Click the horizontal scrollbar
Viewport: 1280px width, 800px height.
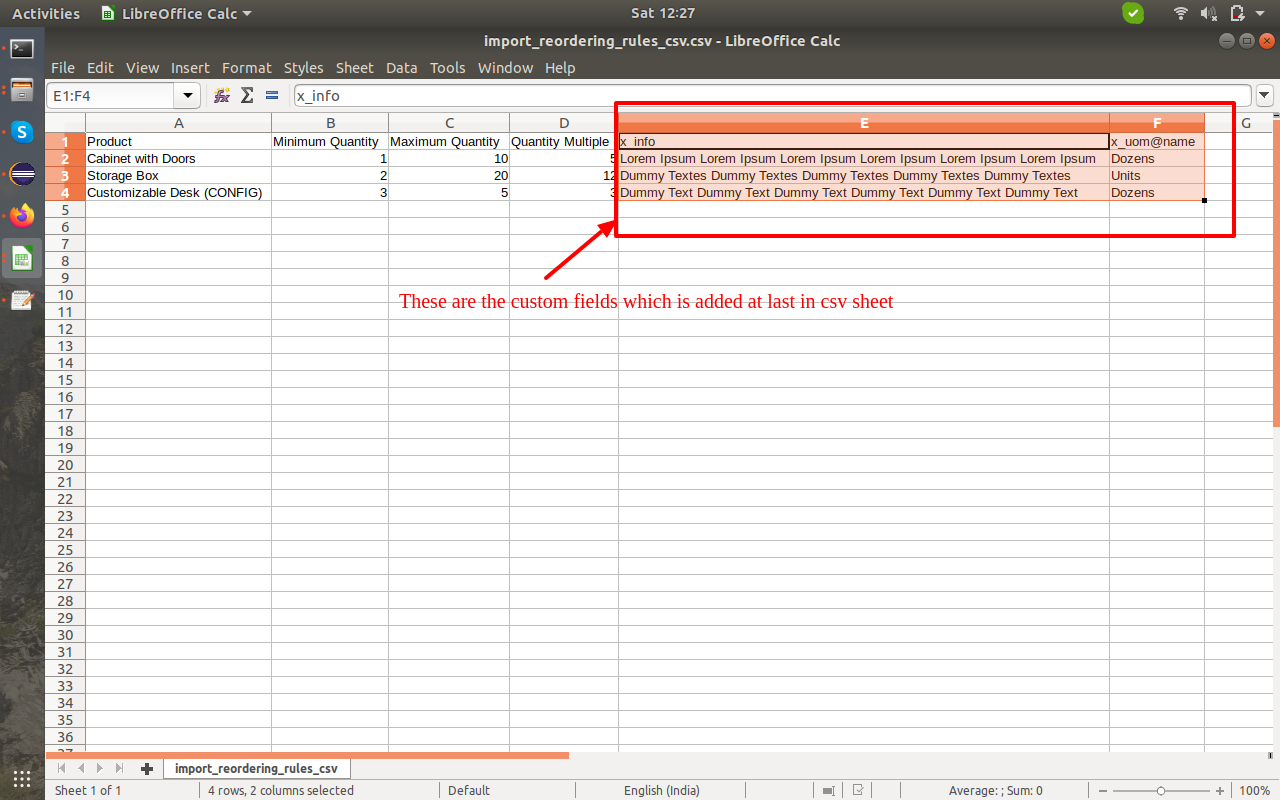(x=308, y=755)
